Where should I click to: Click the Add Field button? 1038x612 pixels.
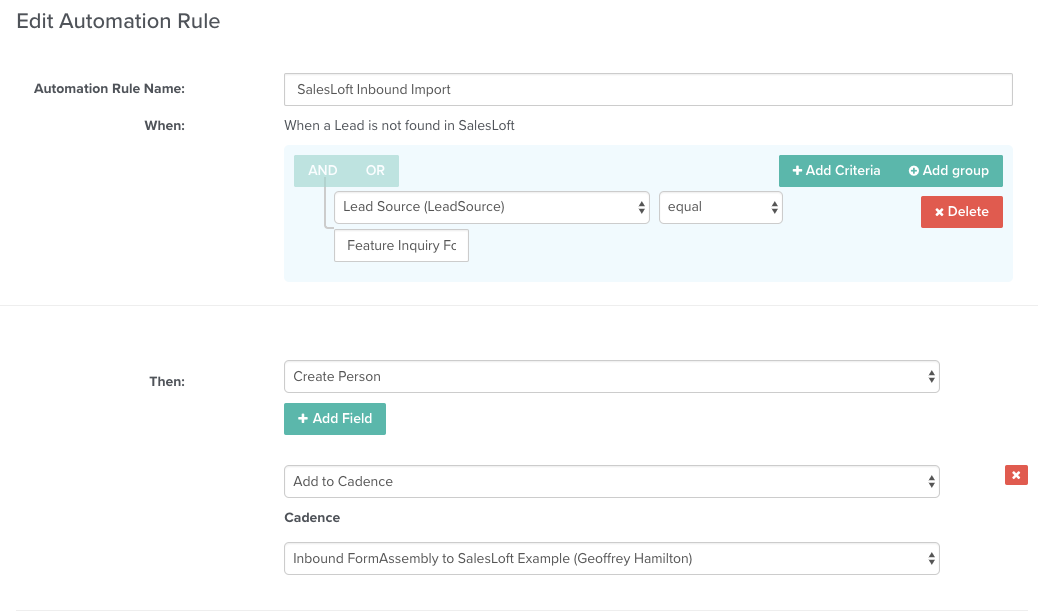point(335,419)
